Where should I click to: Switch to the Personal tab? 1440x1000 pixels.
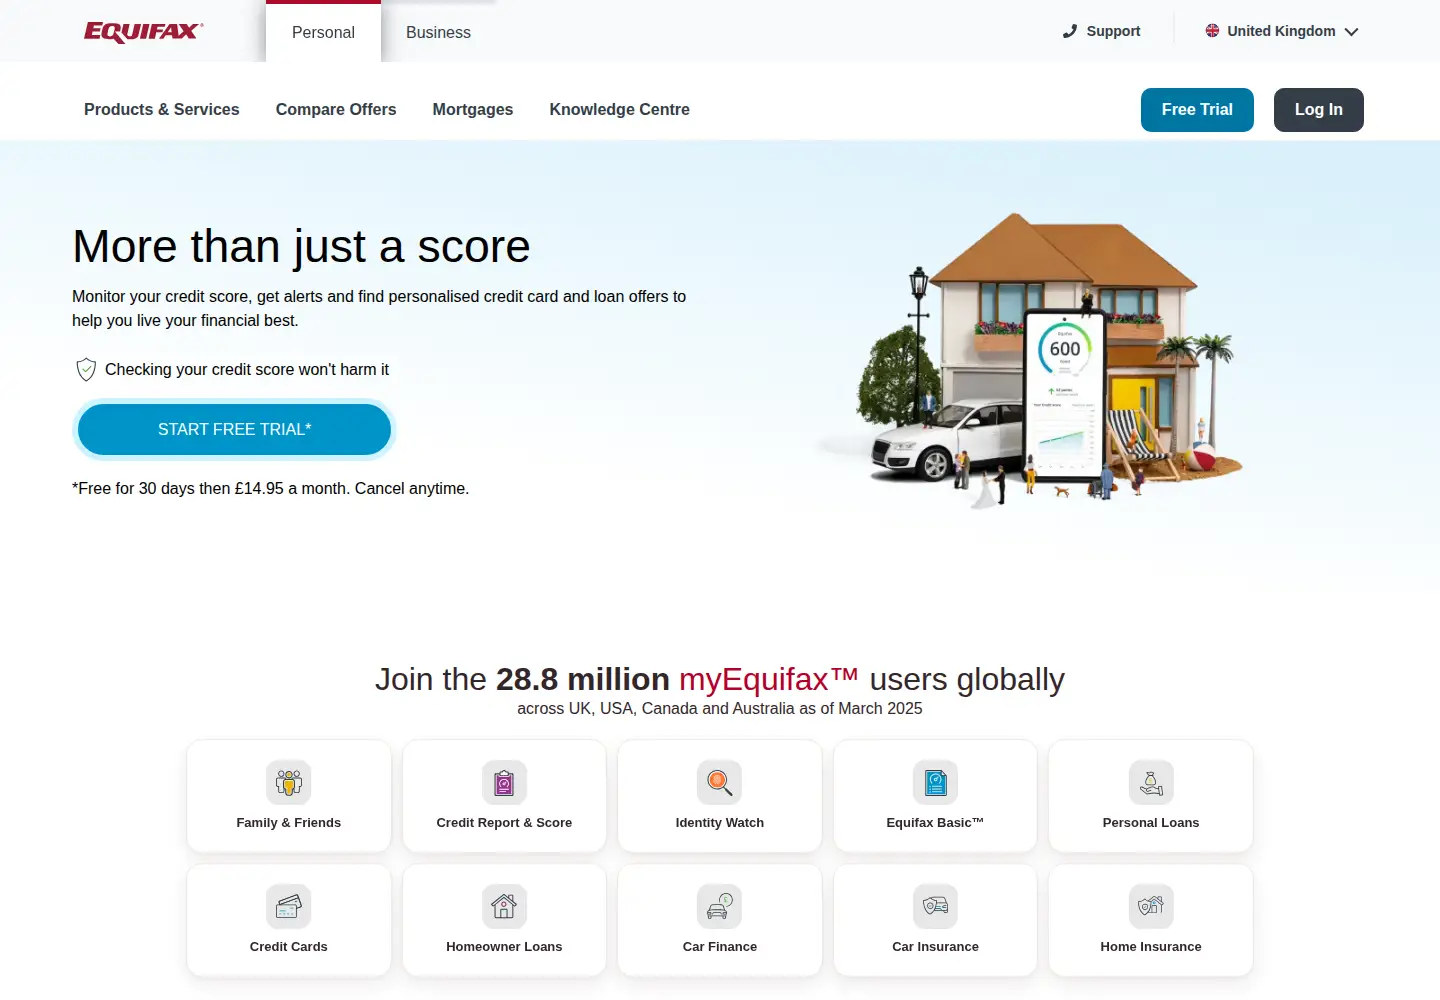pyautogui.click(x=323, y=32)
